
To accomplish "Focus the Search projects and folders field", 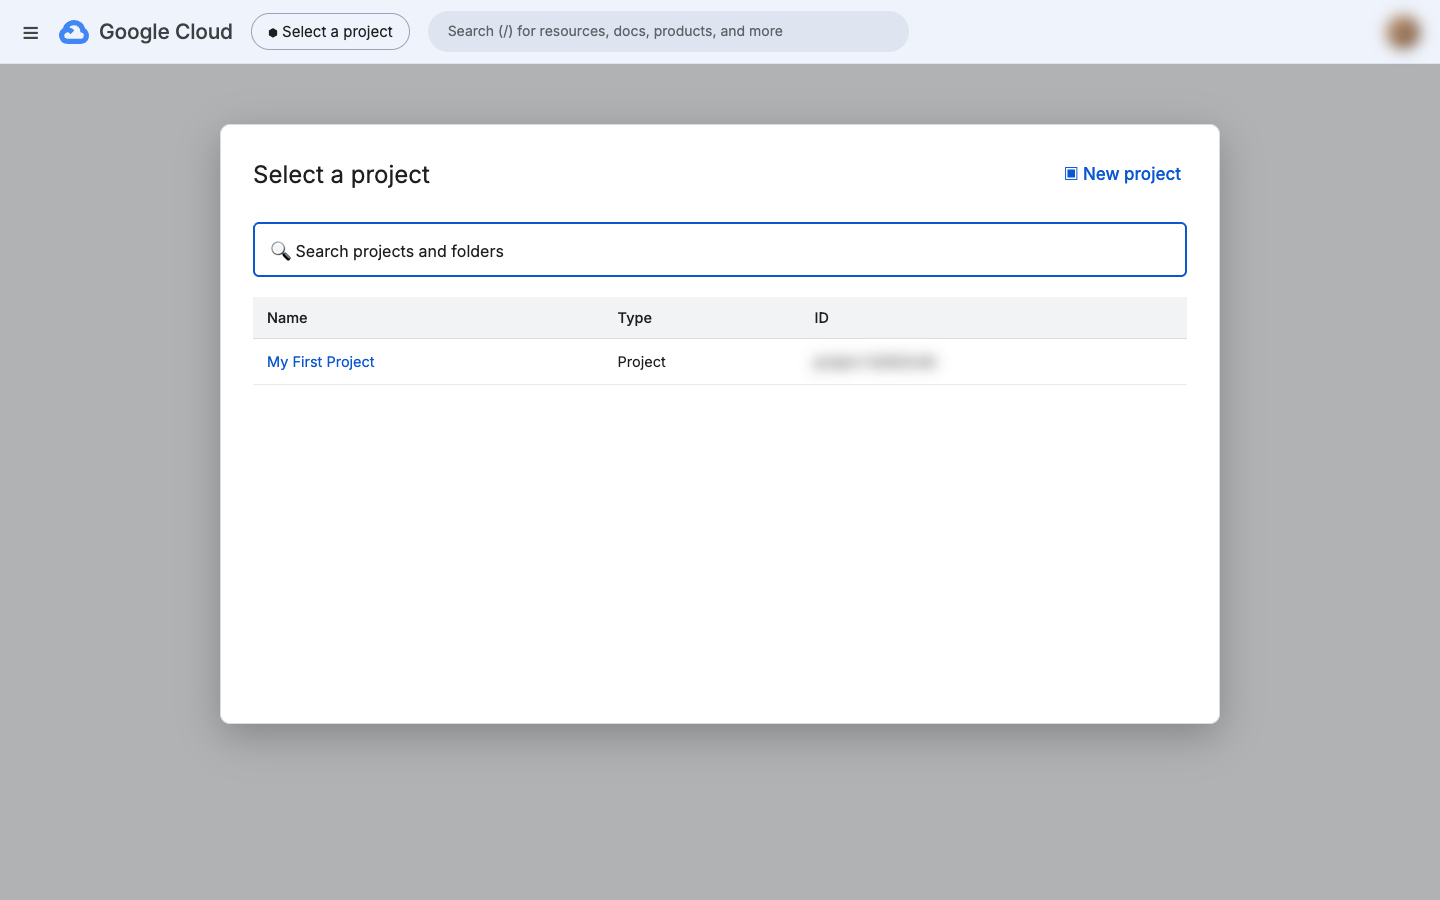I will [720, 250].
